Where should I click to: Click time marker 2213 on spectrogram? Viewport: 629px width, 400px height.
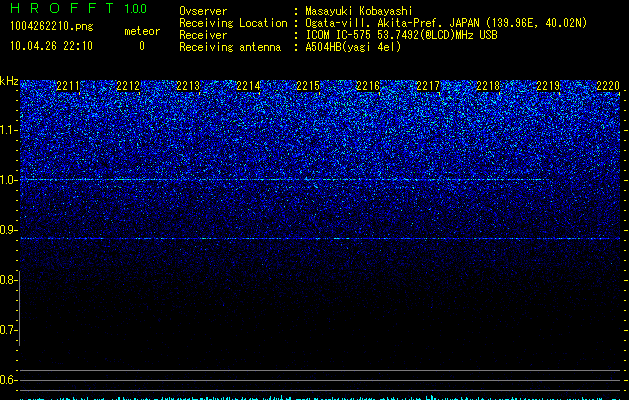pos(188,86)
